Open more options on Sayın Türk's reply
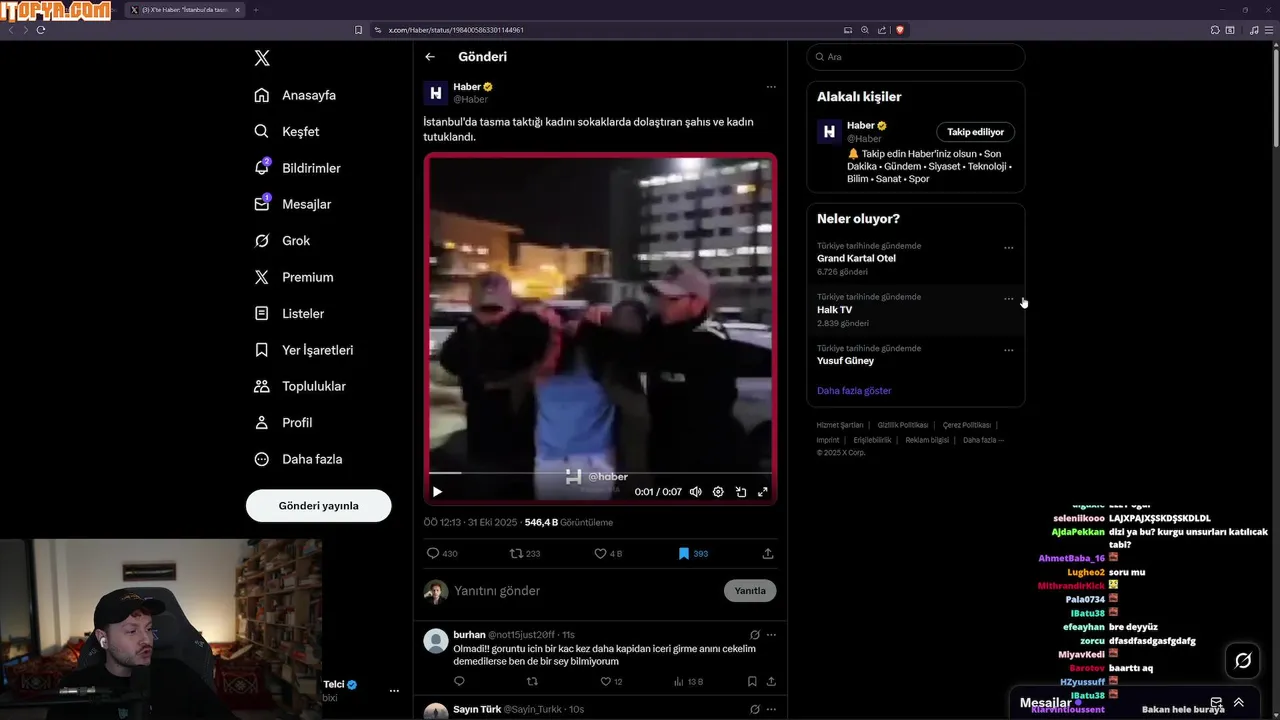Screen dimensions: 1280x720 pos(771,709)
